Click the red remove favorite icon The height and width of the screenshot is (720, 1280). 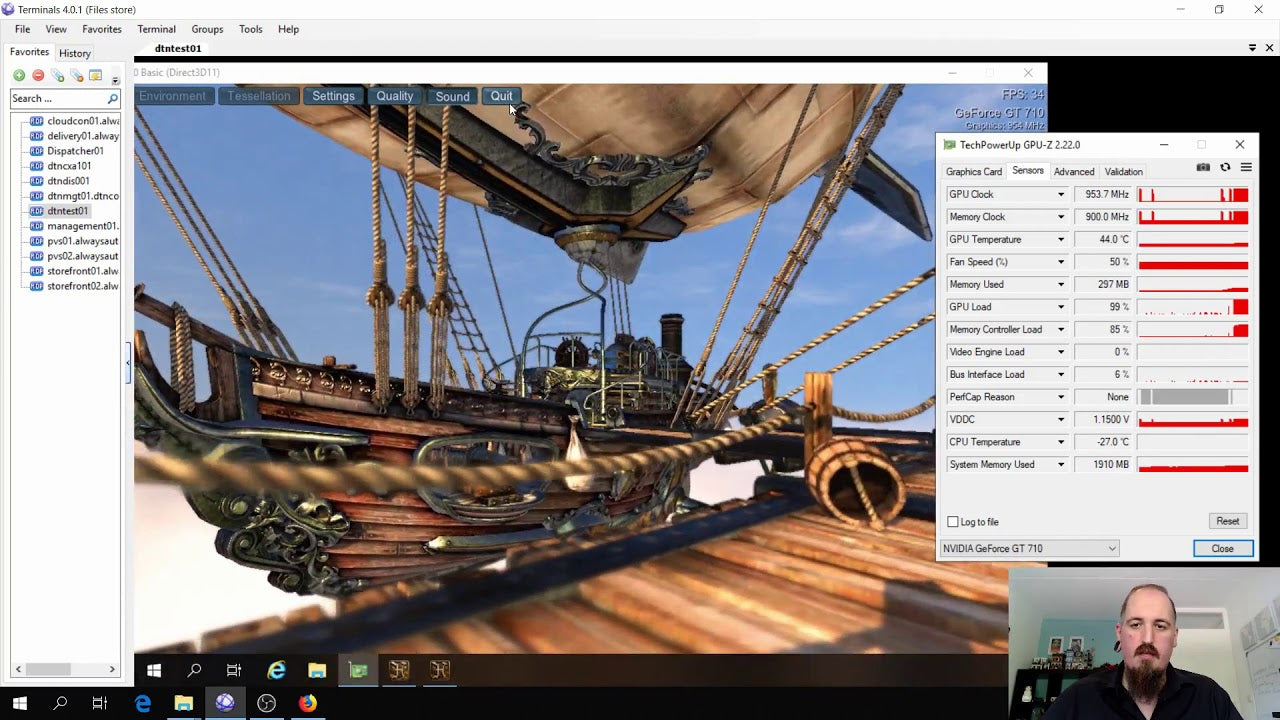click(x=38, y=75)
